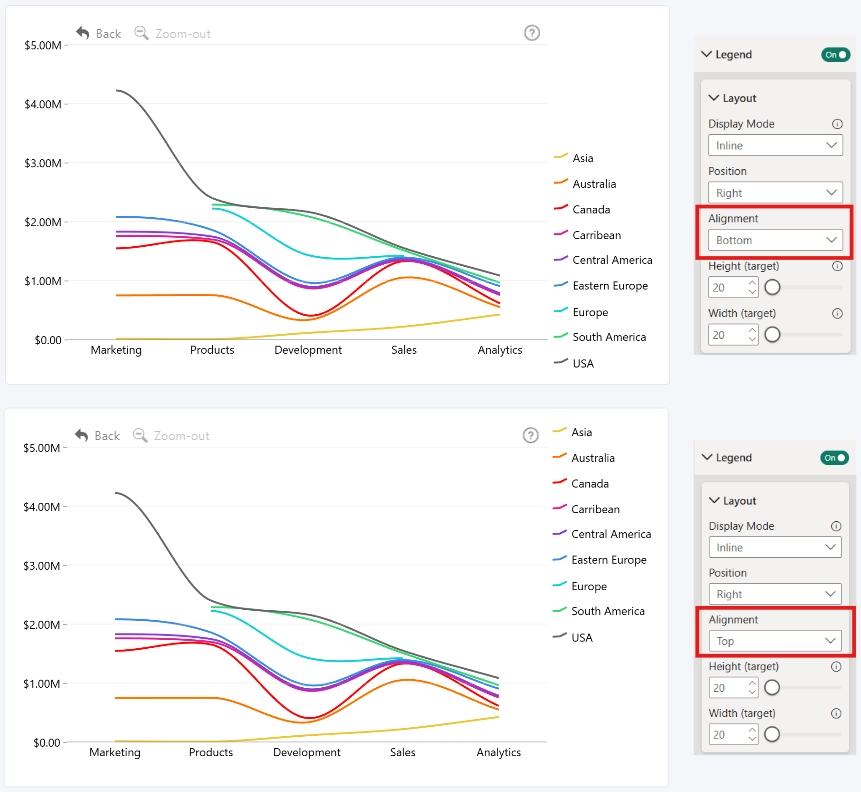This screenshot has height=792, width=861.
Task: Click the Europe legend entry in the top chart
Action: point(582,312)
